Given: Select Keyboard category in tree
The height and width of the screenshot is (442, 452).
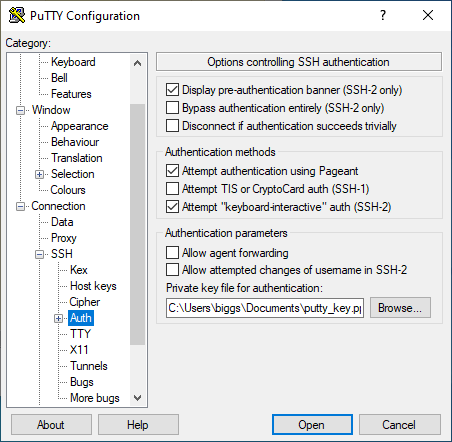Looking at the screenshot, I should [x=73, y=62].
